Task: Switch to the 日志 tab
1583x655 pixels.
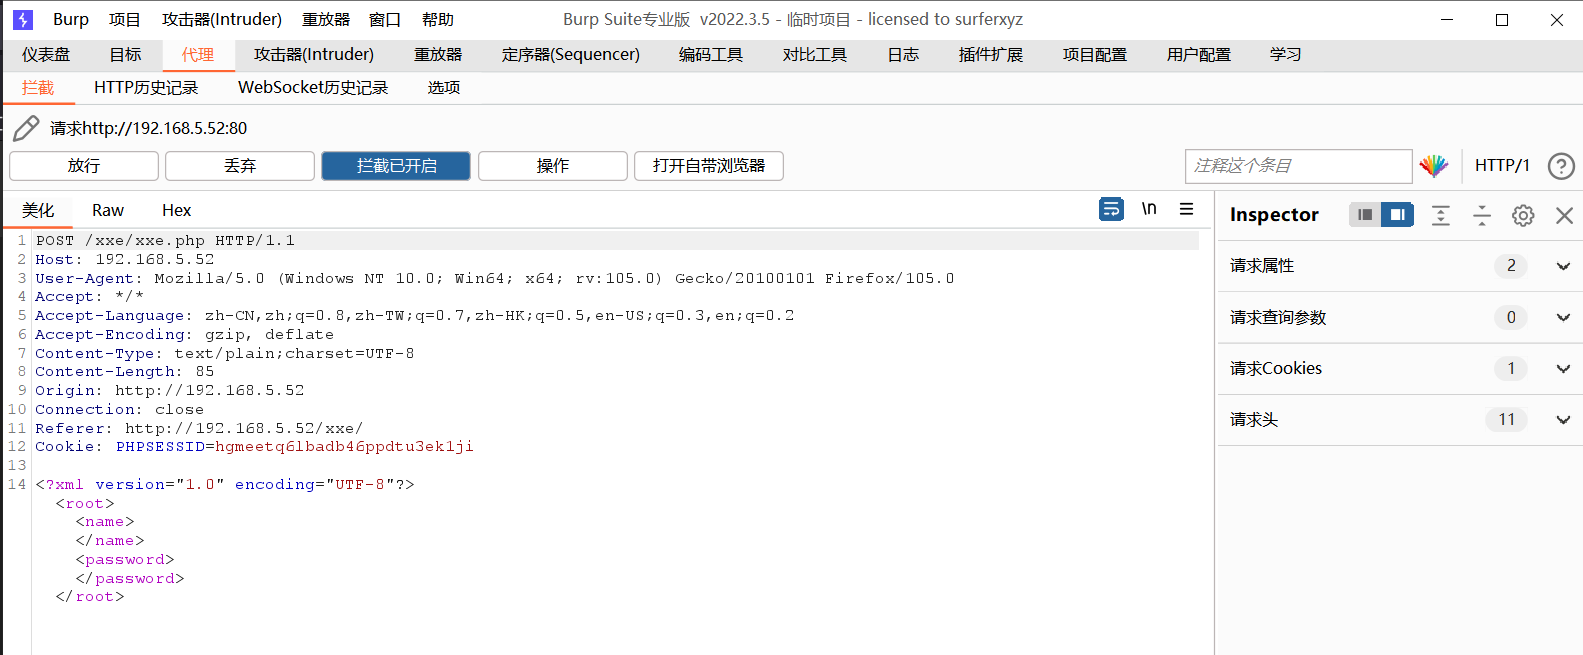Action: click(903, 55)
